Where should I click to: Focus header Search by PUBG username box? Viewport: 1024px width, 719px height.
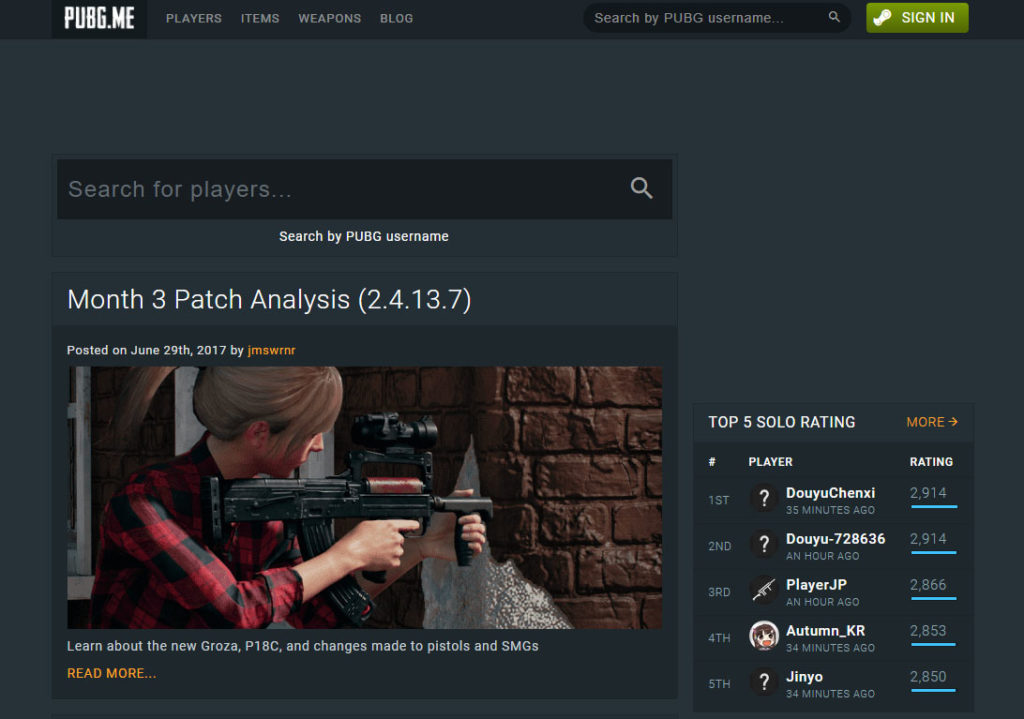point(705,18)
